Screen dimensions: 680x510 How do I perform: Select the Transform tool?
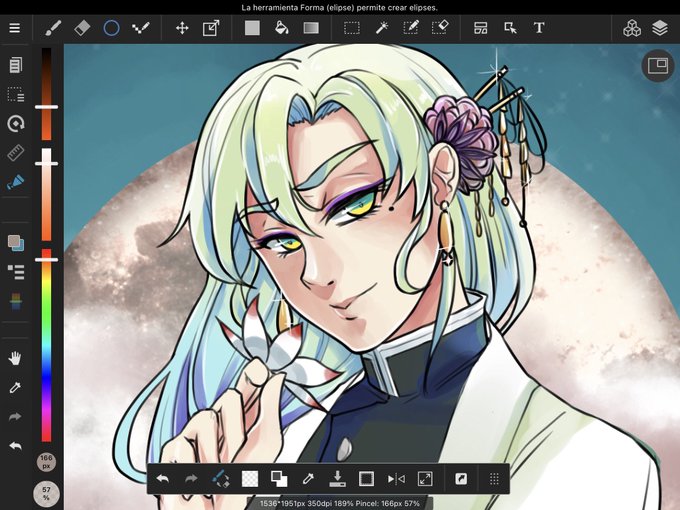click(211, 28)
